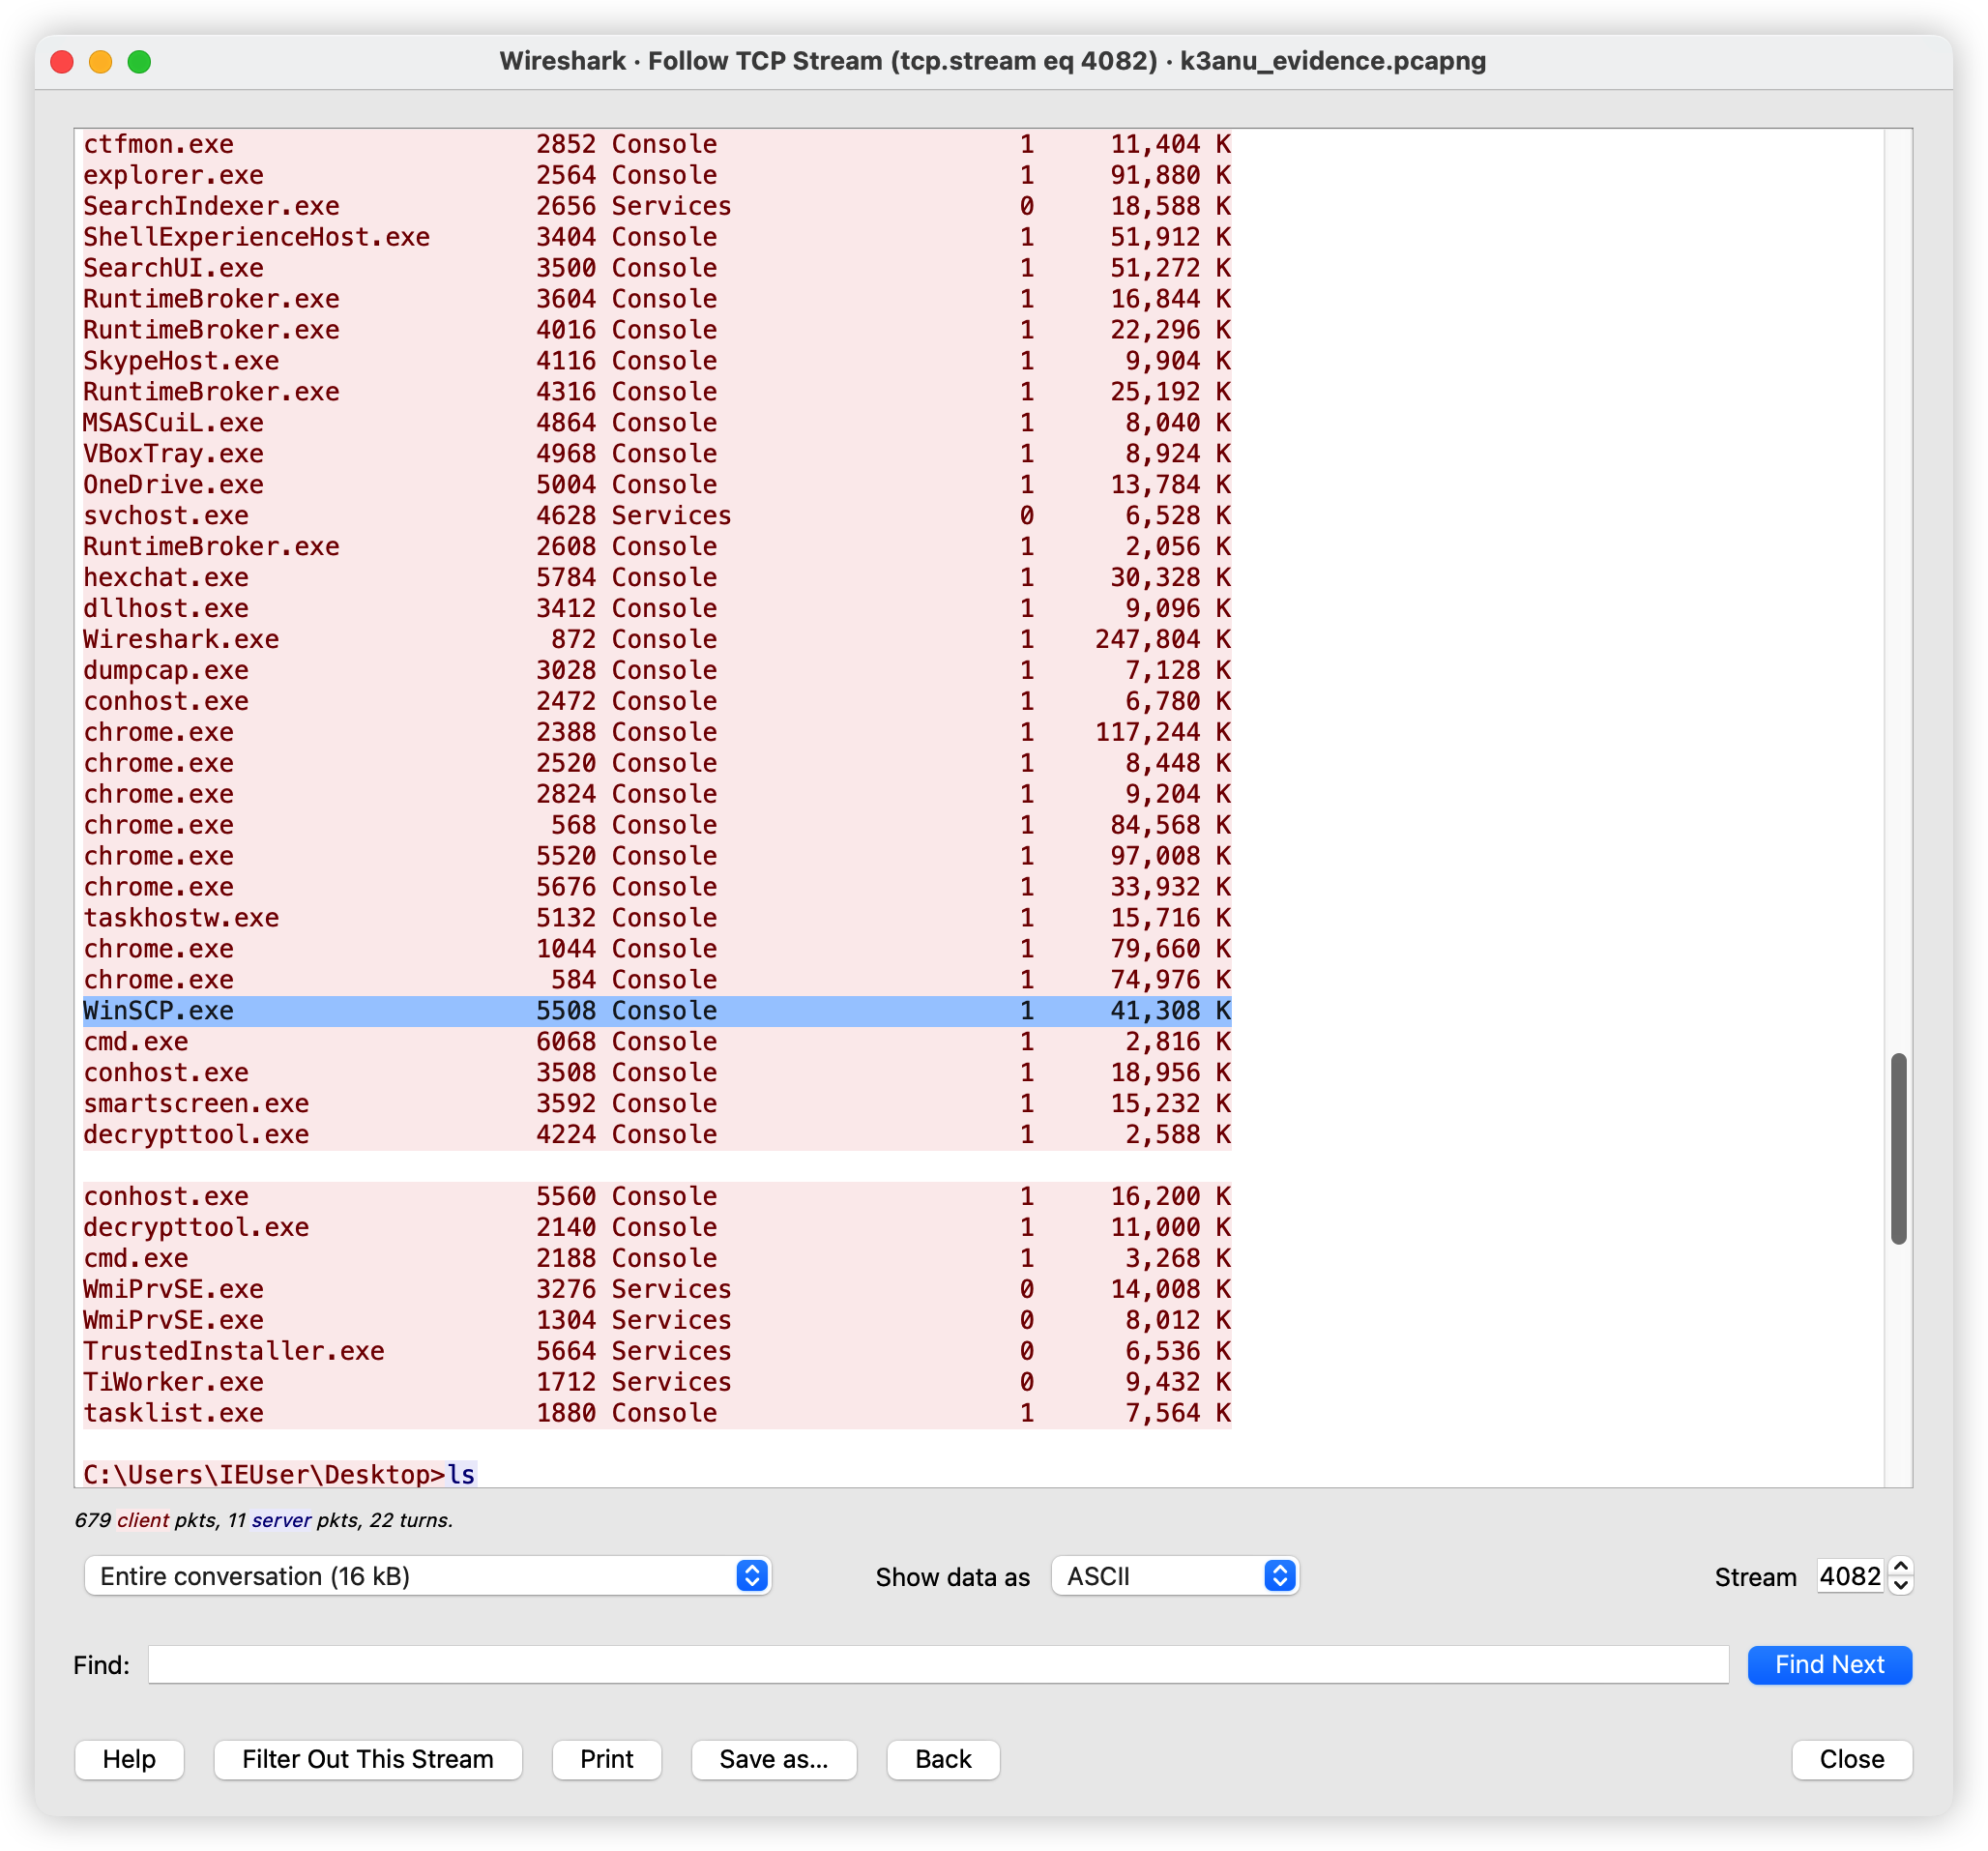Click the Close button at bottom right
Image resolution: width=1988 pixels, height=1851 pixels.
point(1851,1759)
